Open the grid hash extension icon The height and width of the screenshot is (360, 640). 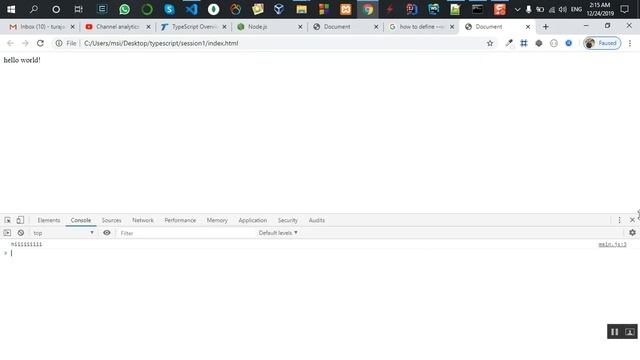pyautogui.click(x=524, y=43)
